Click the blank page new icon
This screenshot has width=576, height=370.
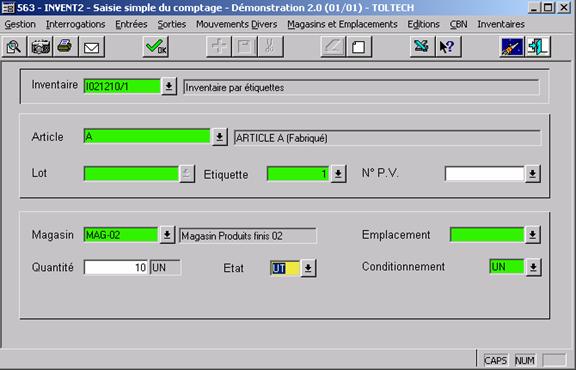(359, 47)
